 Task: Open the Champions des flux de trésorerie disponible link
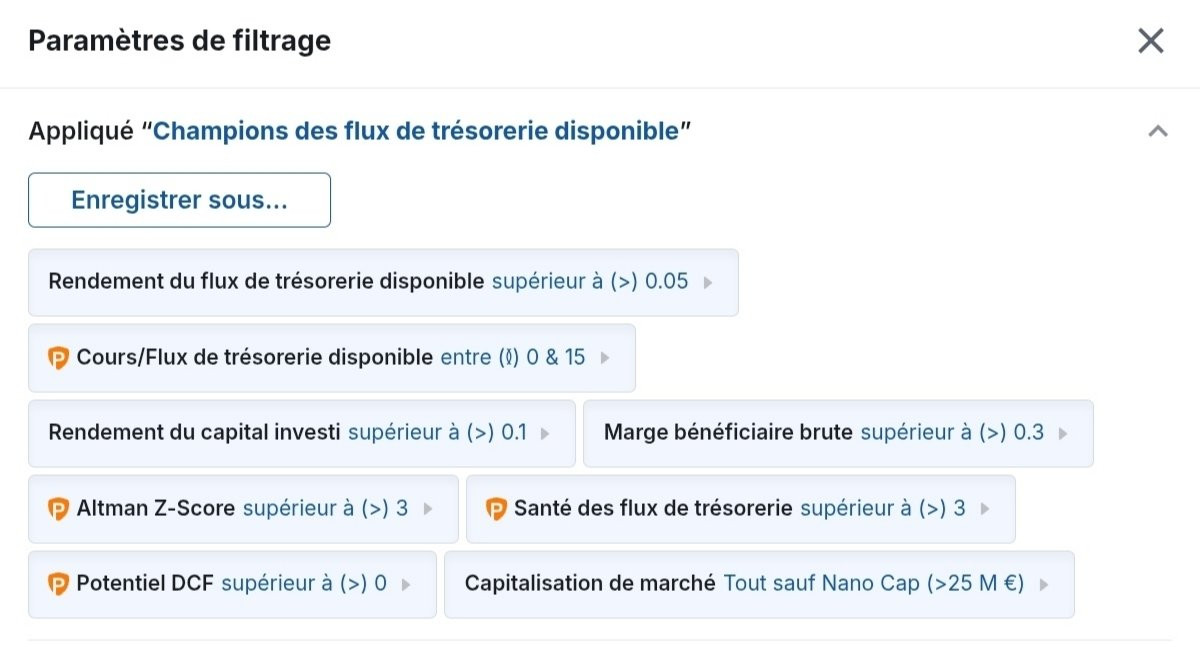pyautogui.click(x=416, y=131)
